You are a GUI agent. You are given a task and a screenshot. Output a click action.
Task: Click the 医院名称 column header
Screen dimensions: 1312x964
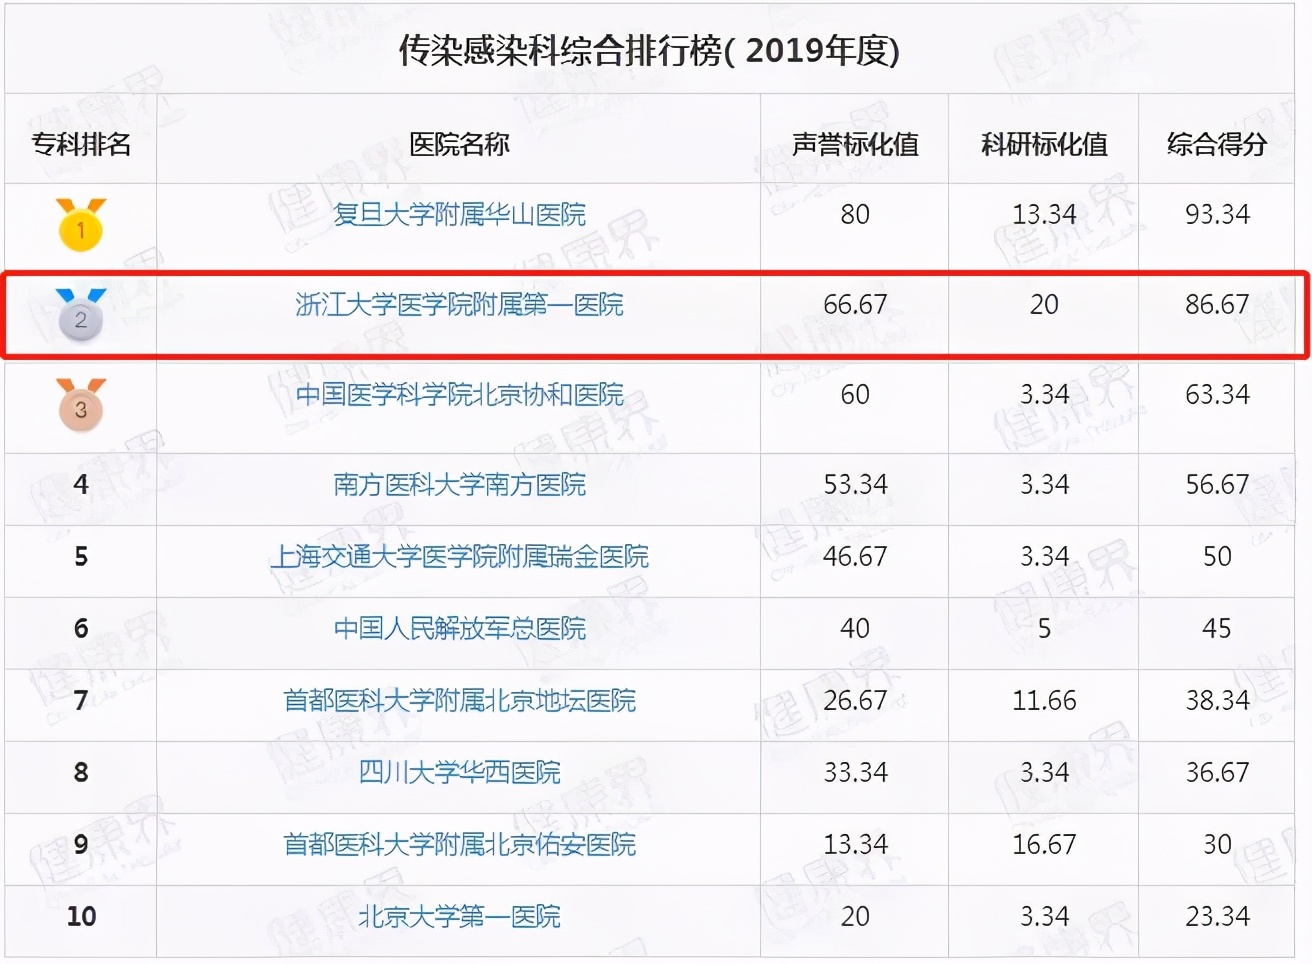459,144
